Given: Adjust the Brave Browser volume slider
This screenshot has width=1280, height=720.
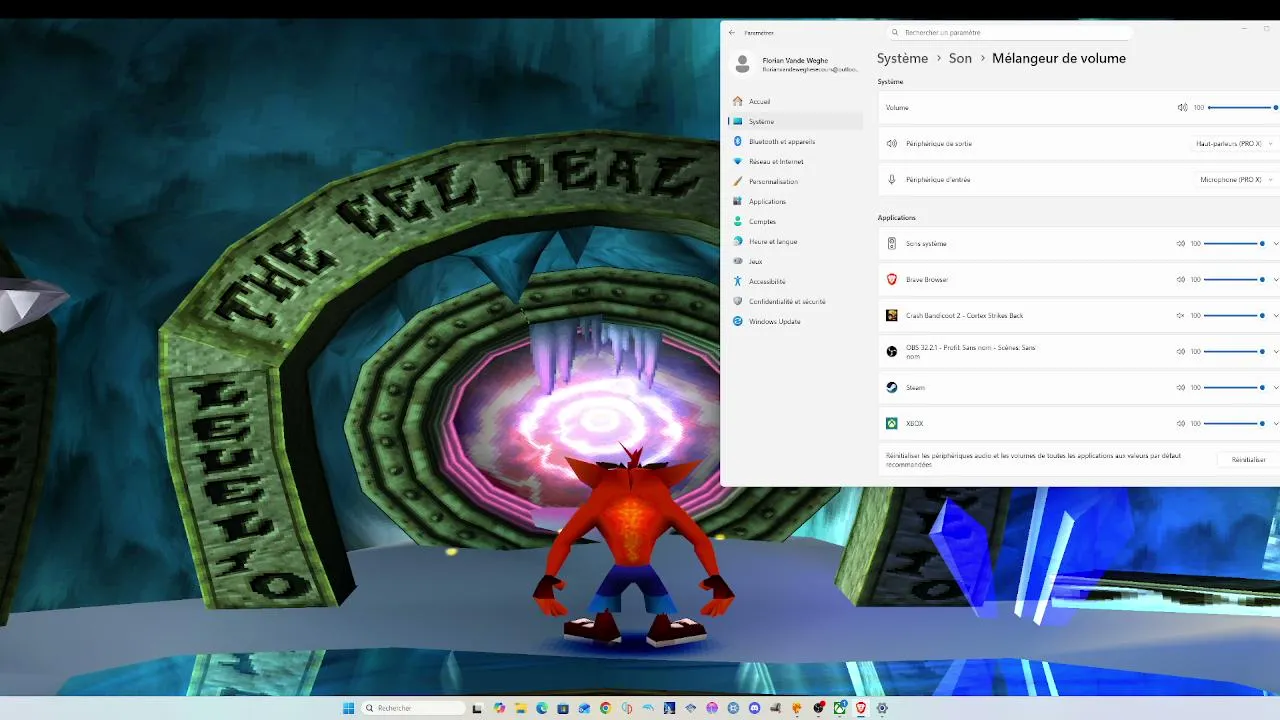Looking at the screenshot, I should pos(1235,279).
